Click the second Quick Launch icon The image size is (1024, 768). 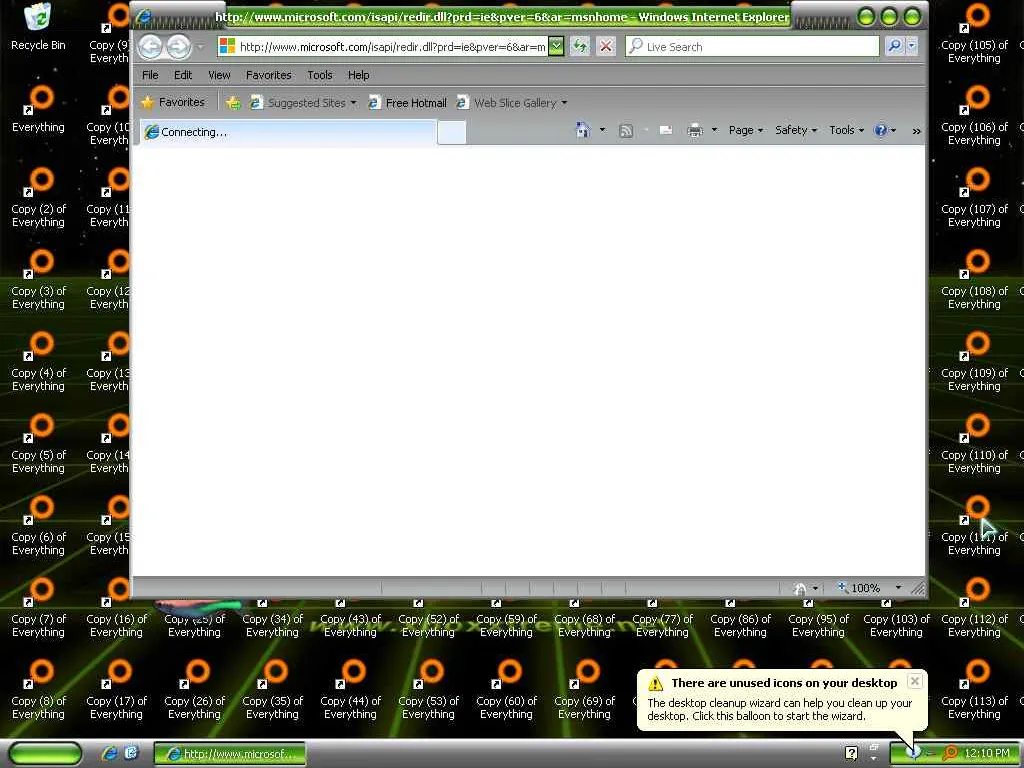point(131,753)
